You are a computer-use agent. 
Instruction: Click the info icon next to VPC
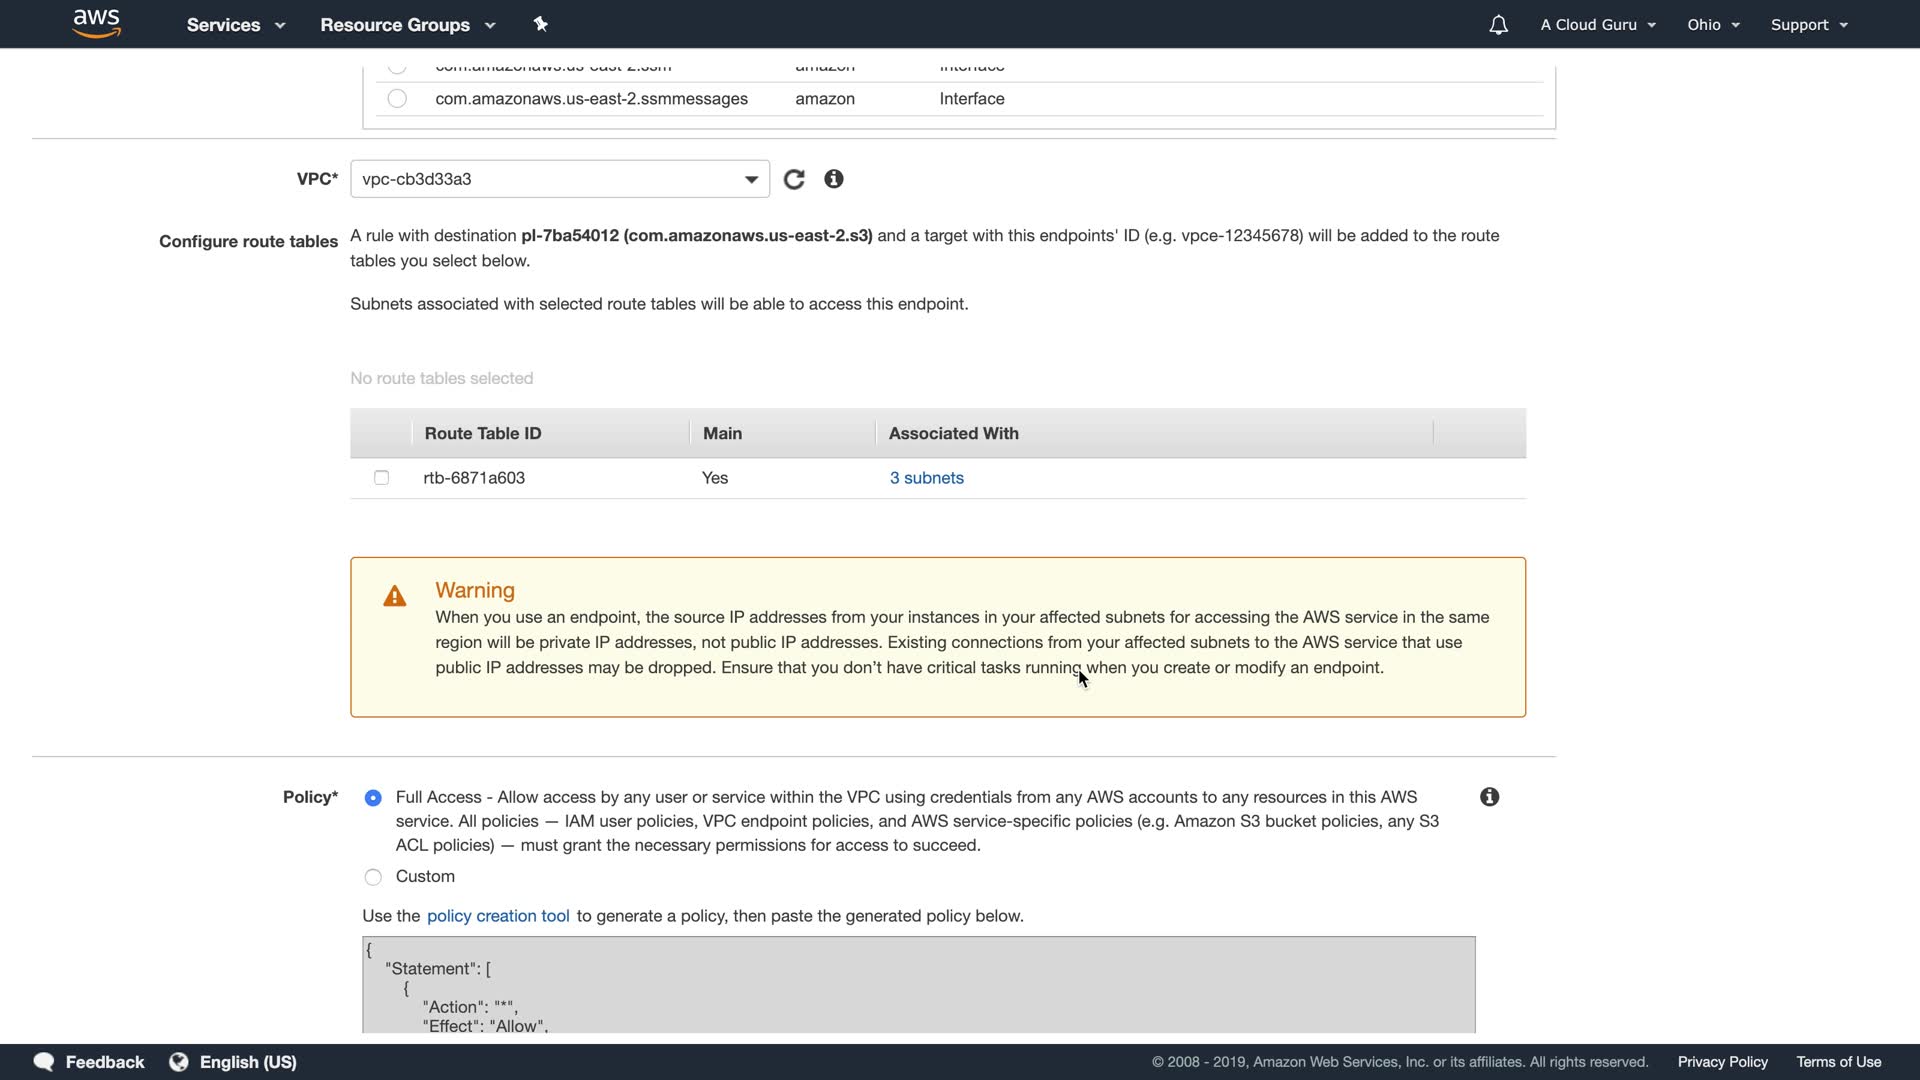834,179
